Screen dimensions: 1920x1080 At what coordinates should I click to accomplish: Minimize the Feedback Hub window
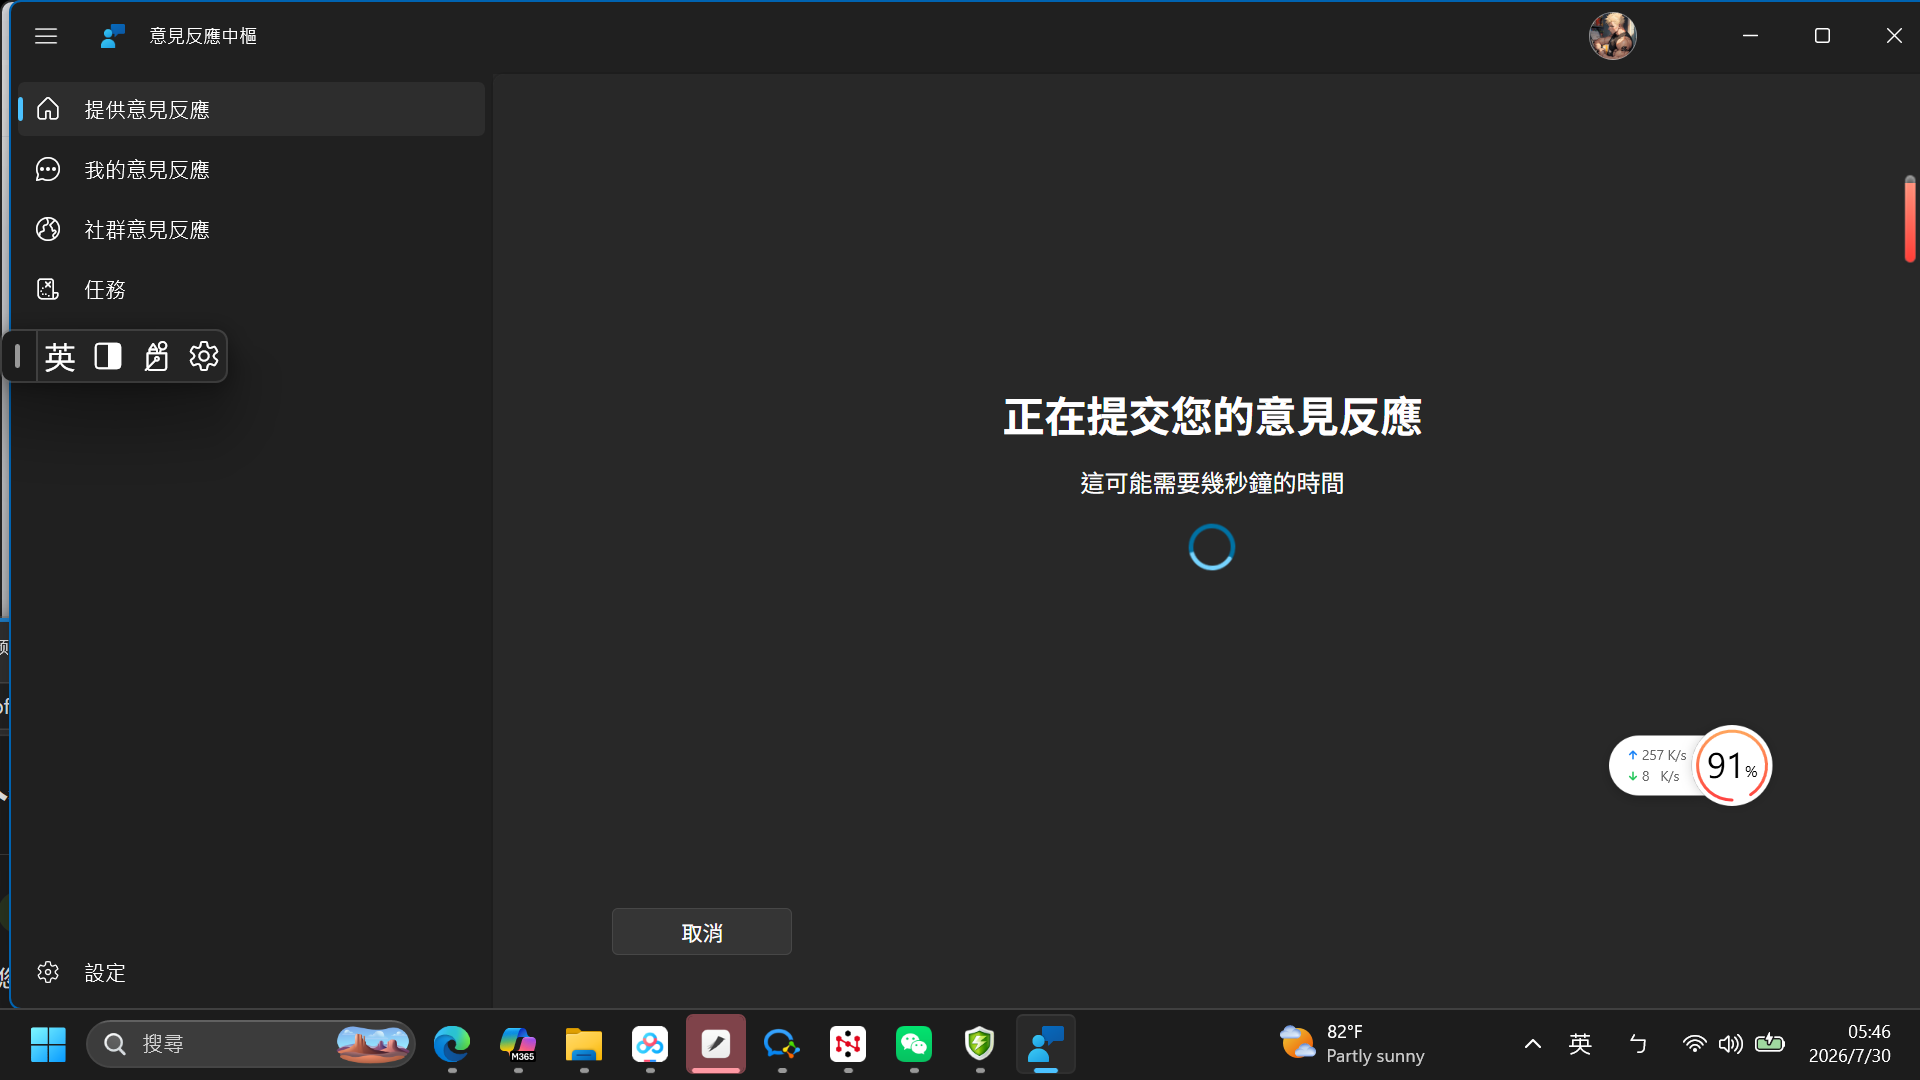[x=1750, y=36]
